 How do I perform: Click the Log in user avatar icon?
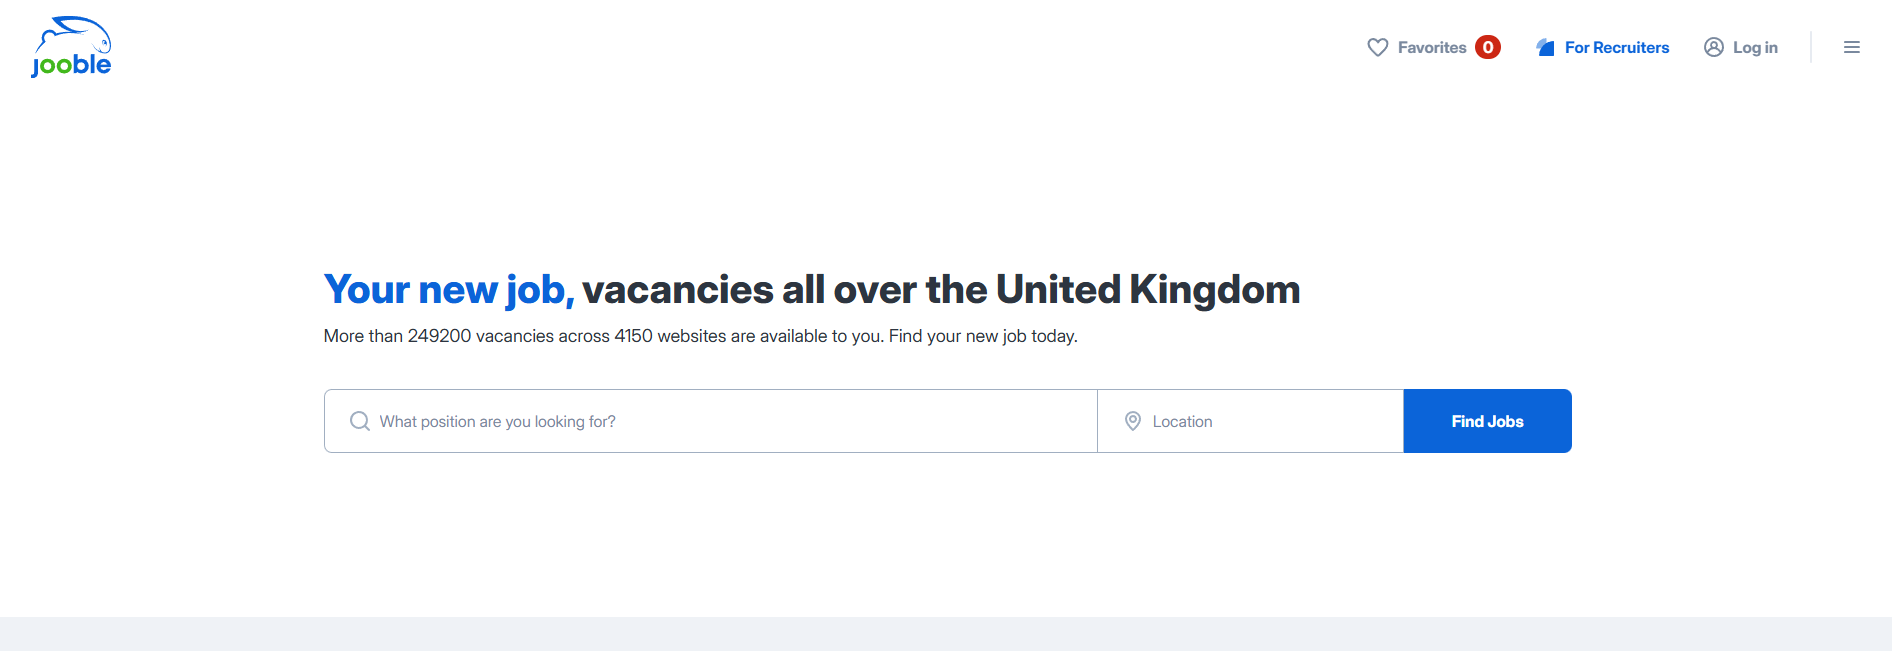[x=1713, y=47]
